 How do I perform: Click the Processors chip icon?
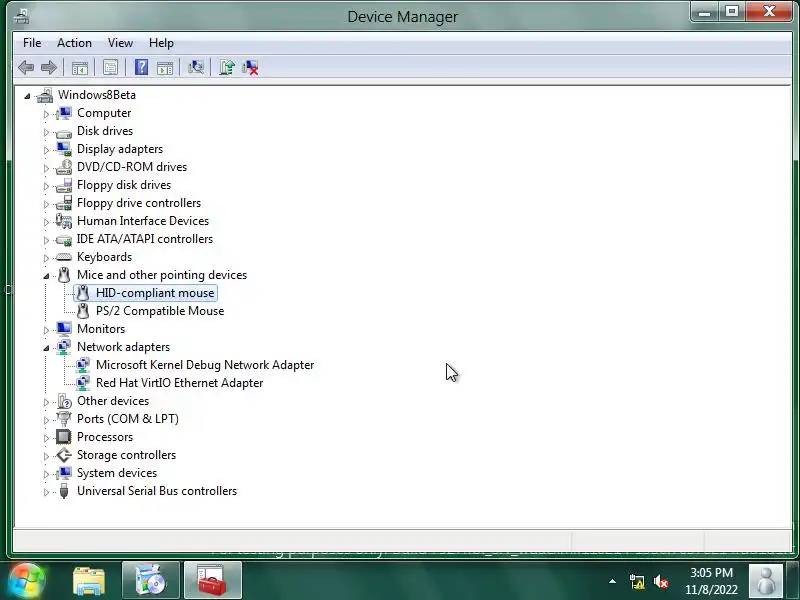(x=64, y=437)
